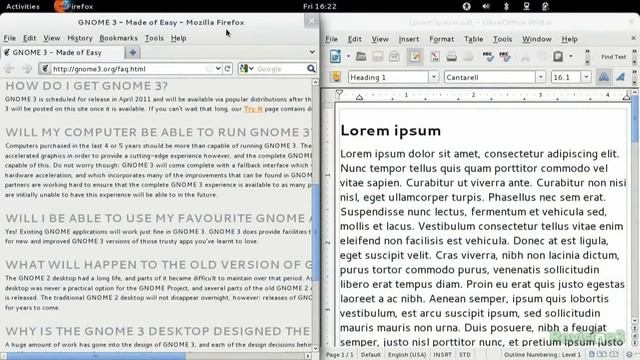This screenshot has width=640, height=360.
Task: Expand the 16.1 font size dropdown
Action: point(586,77)
